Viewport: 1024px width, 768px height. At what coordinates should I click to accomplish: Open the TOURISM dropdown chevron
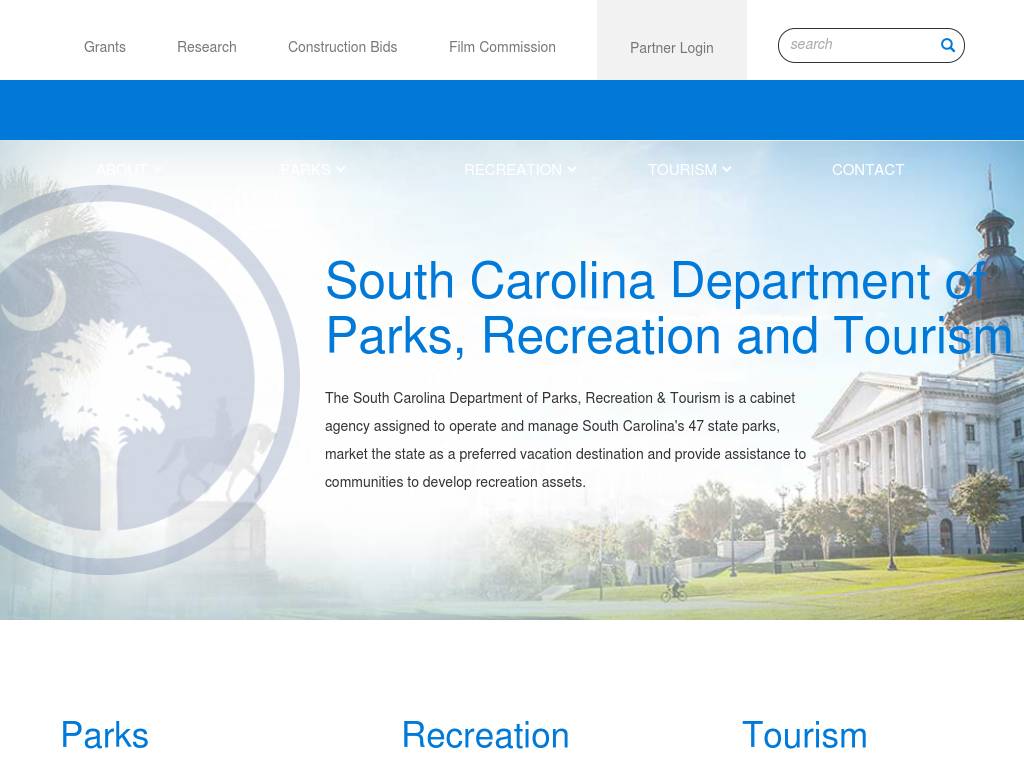[x=727, y=170]
